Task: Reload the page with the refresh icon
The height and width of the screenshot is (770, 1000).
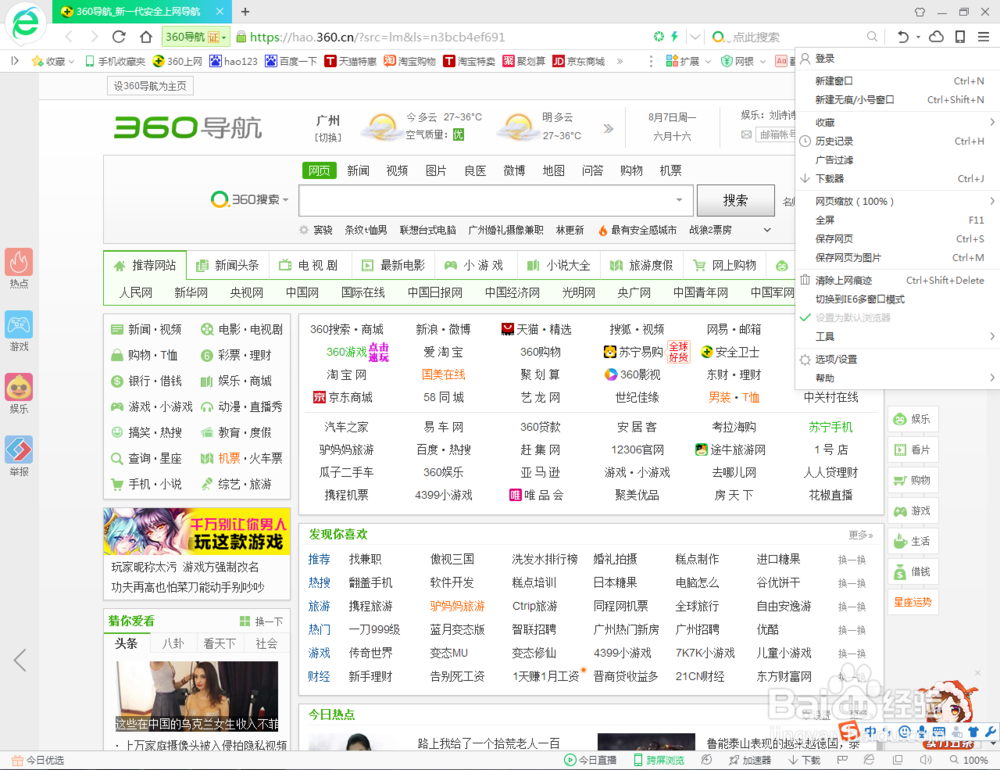Action: pyautogui.click(x=119, y=36)
